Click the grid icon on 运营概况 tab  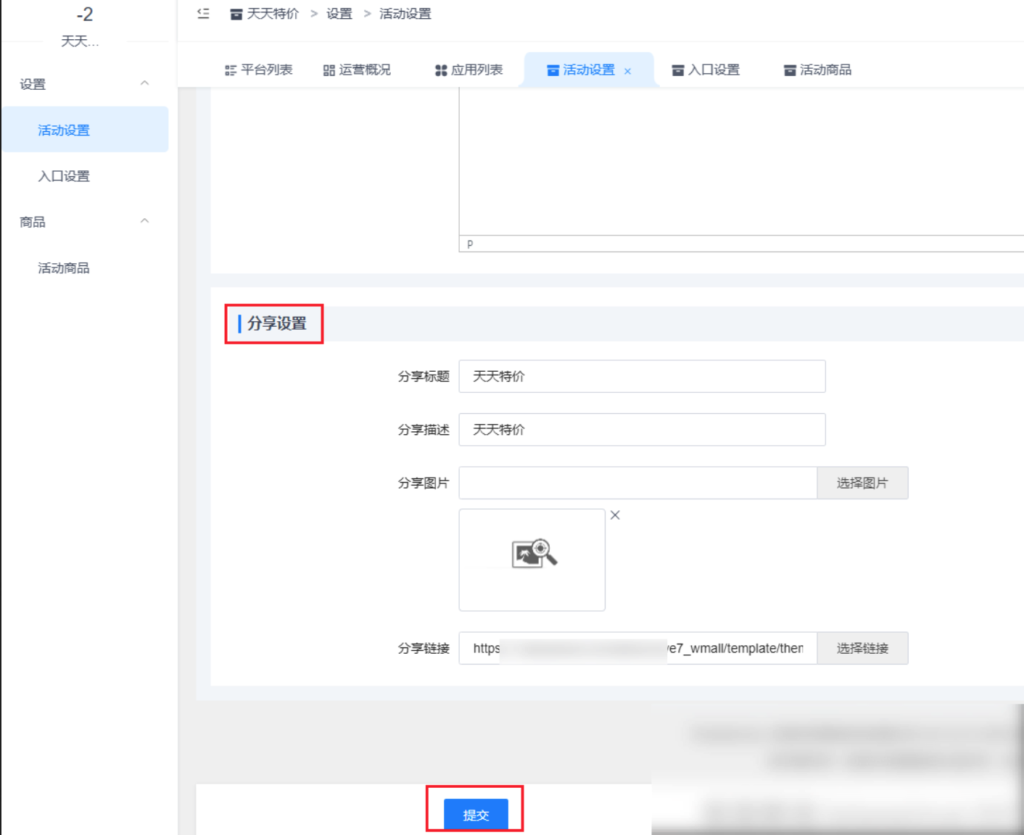pyautogui.click(x=329, y=70)
